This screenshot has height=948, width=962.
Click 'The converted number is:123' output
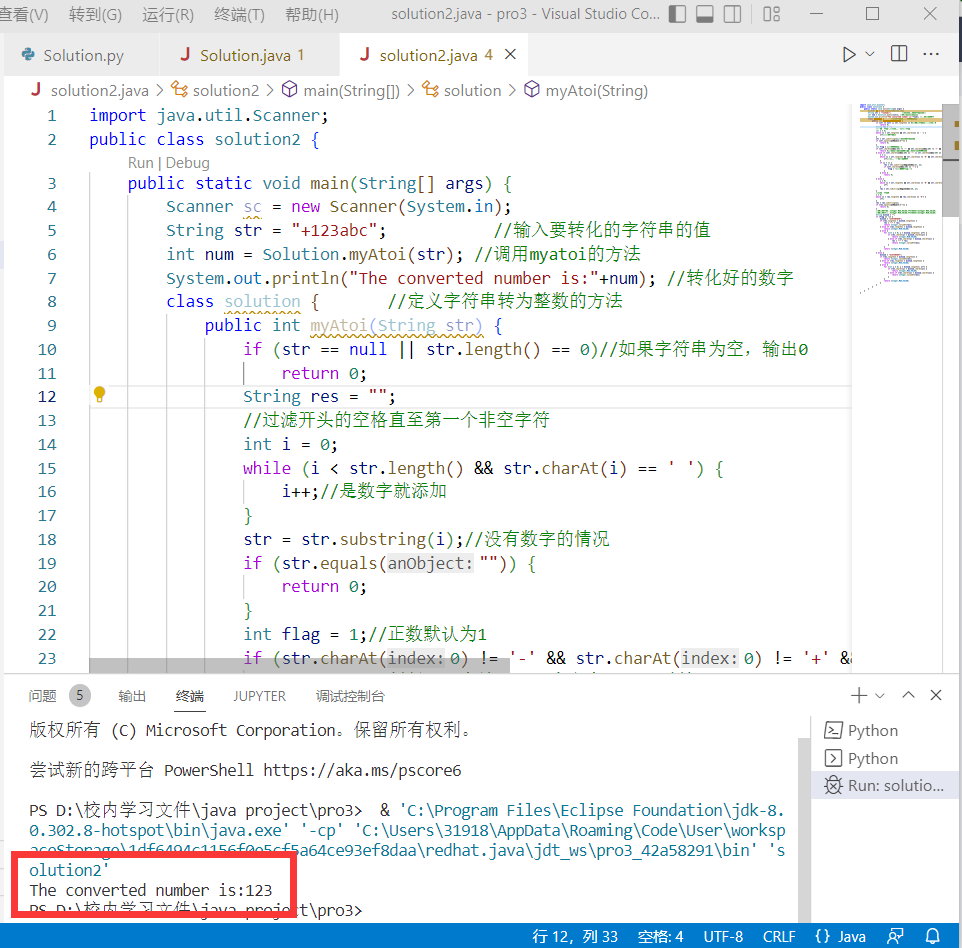150,890
